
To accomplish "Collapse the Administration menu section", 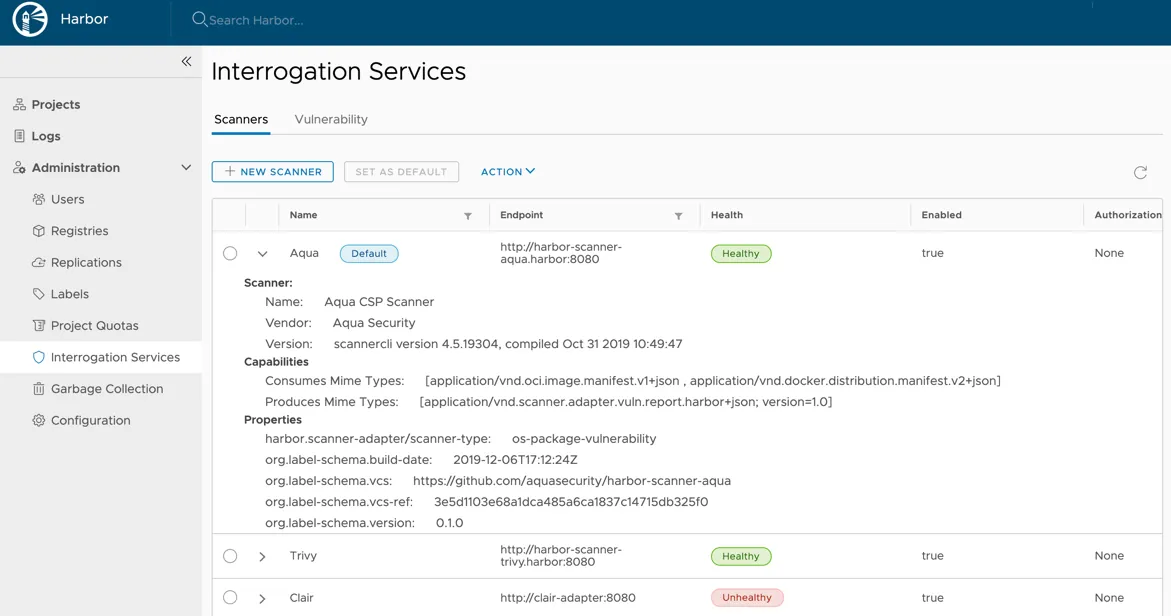I will click(x=186, y=167).
